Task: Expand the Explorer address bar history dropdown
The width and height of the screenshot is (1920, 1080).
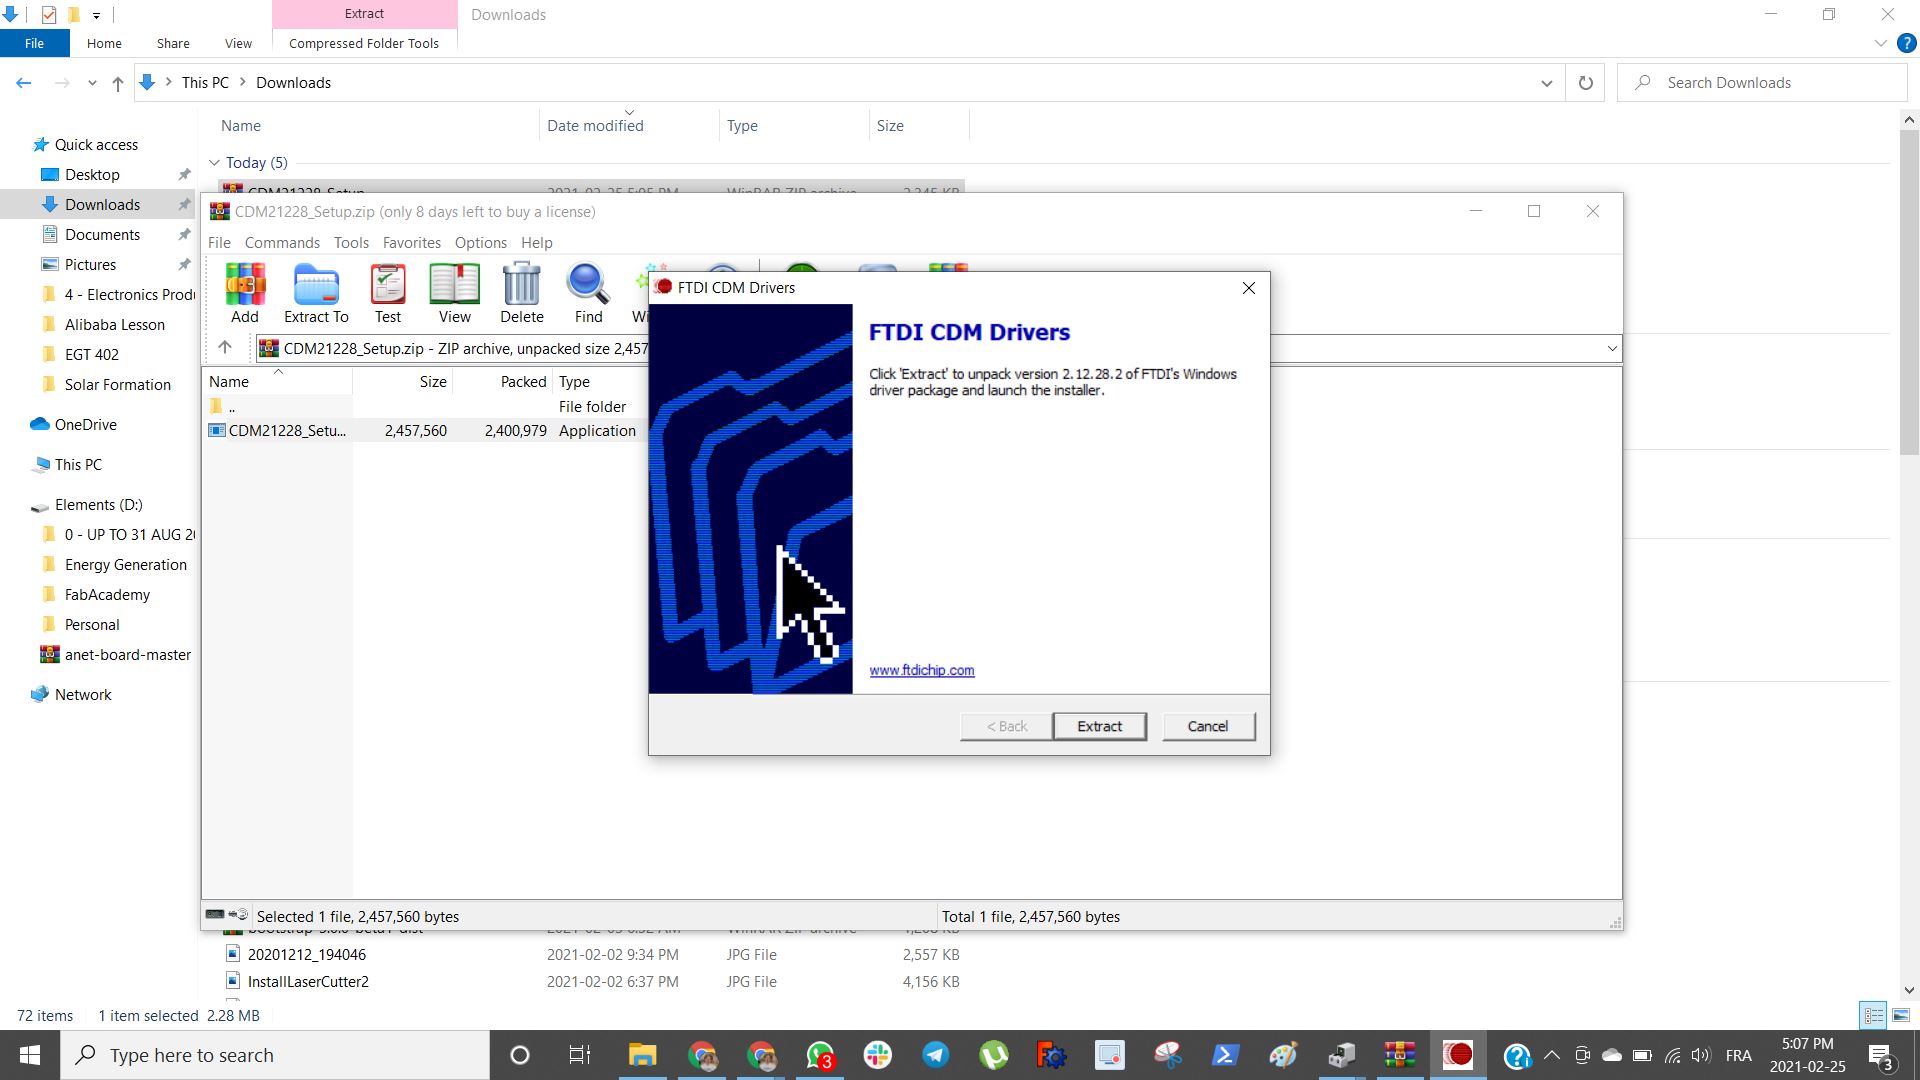Action: tap(1546, 83)
